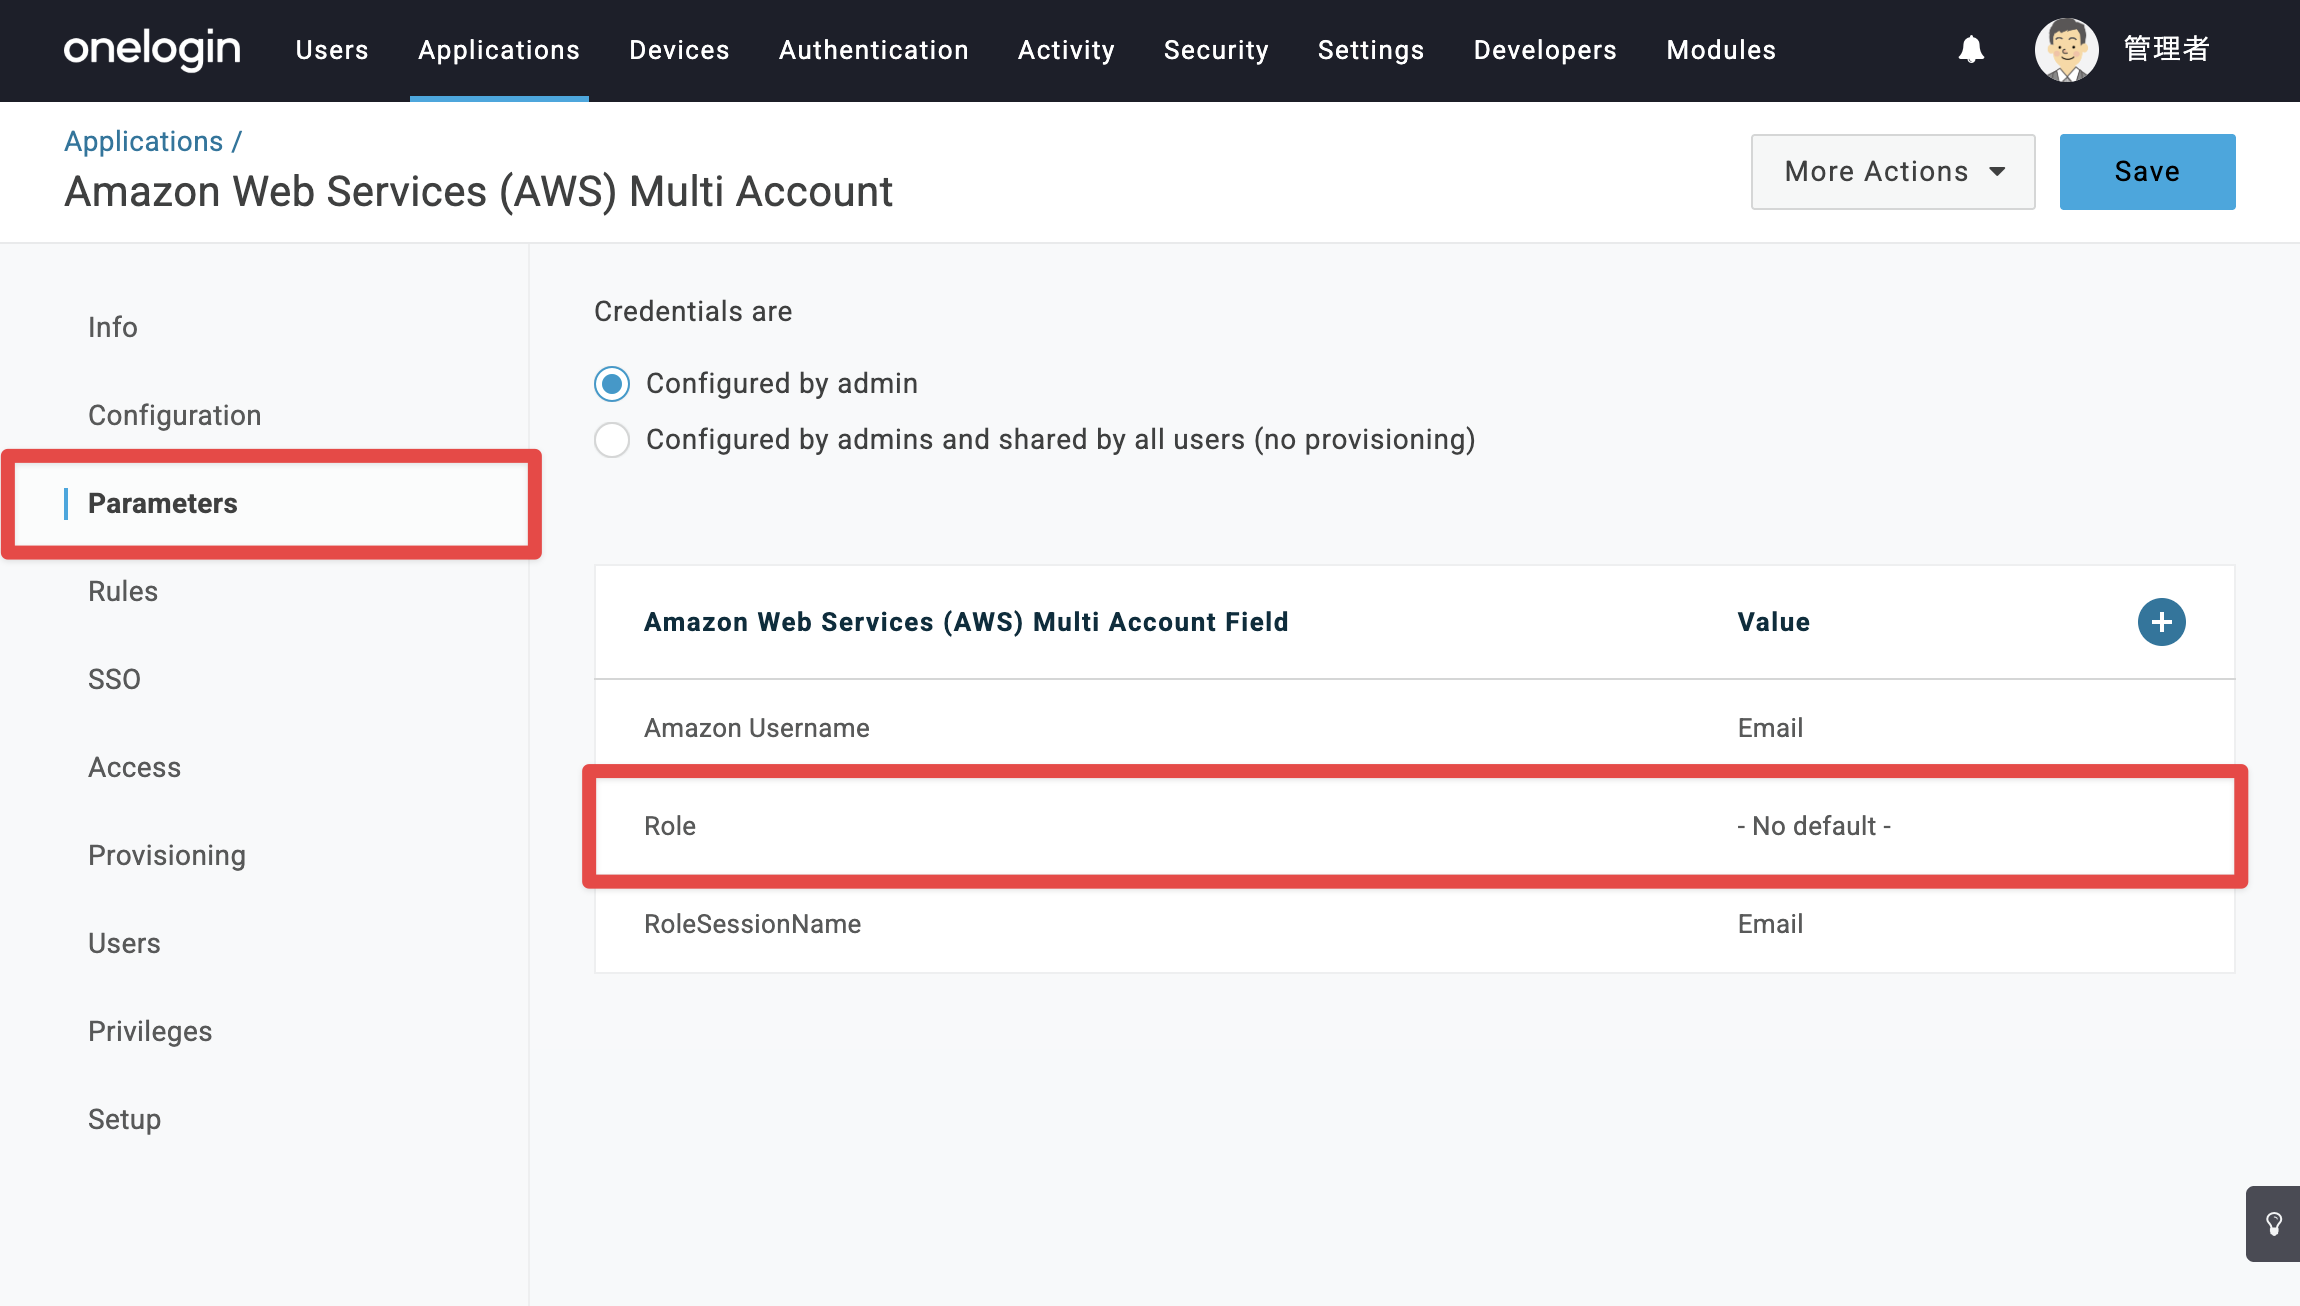Click the OneLogin logo
The image size is (2300, 1306).
pos(152,50)
